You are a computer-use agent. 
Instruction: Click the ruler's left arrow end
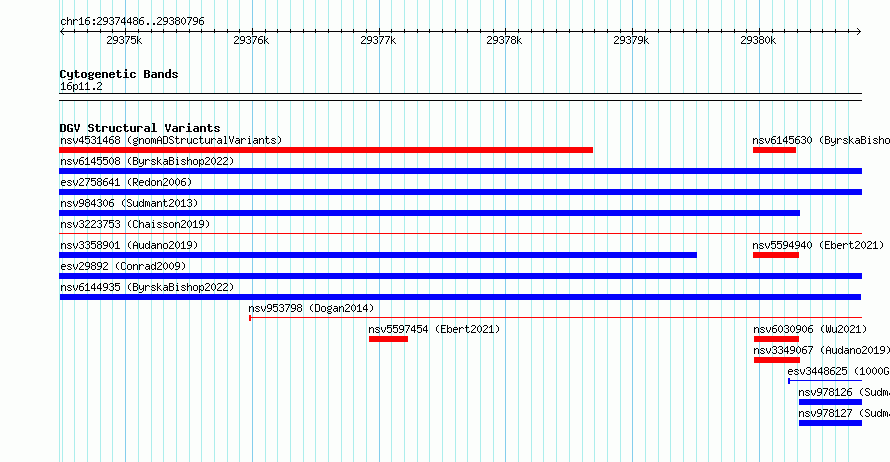(62, 31)
